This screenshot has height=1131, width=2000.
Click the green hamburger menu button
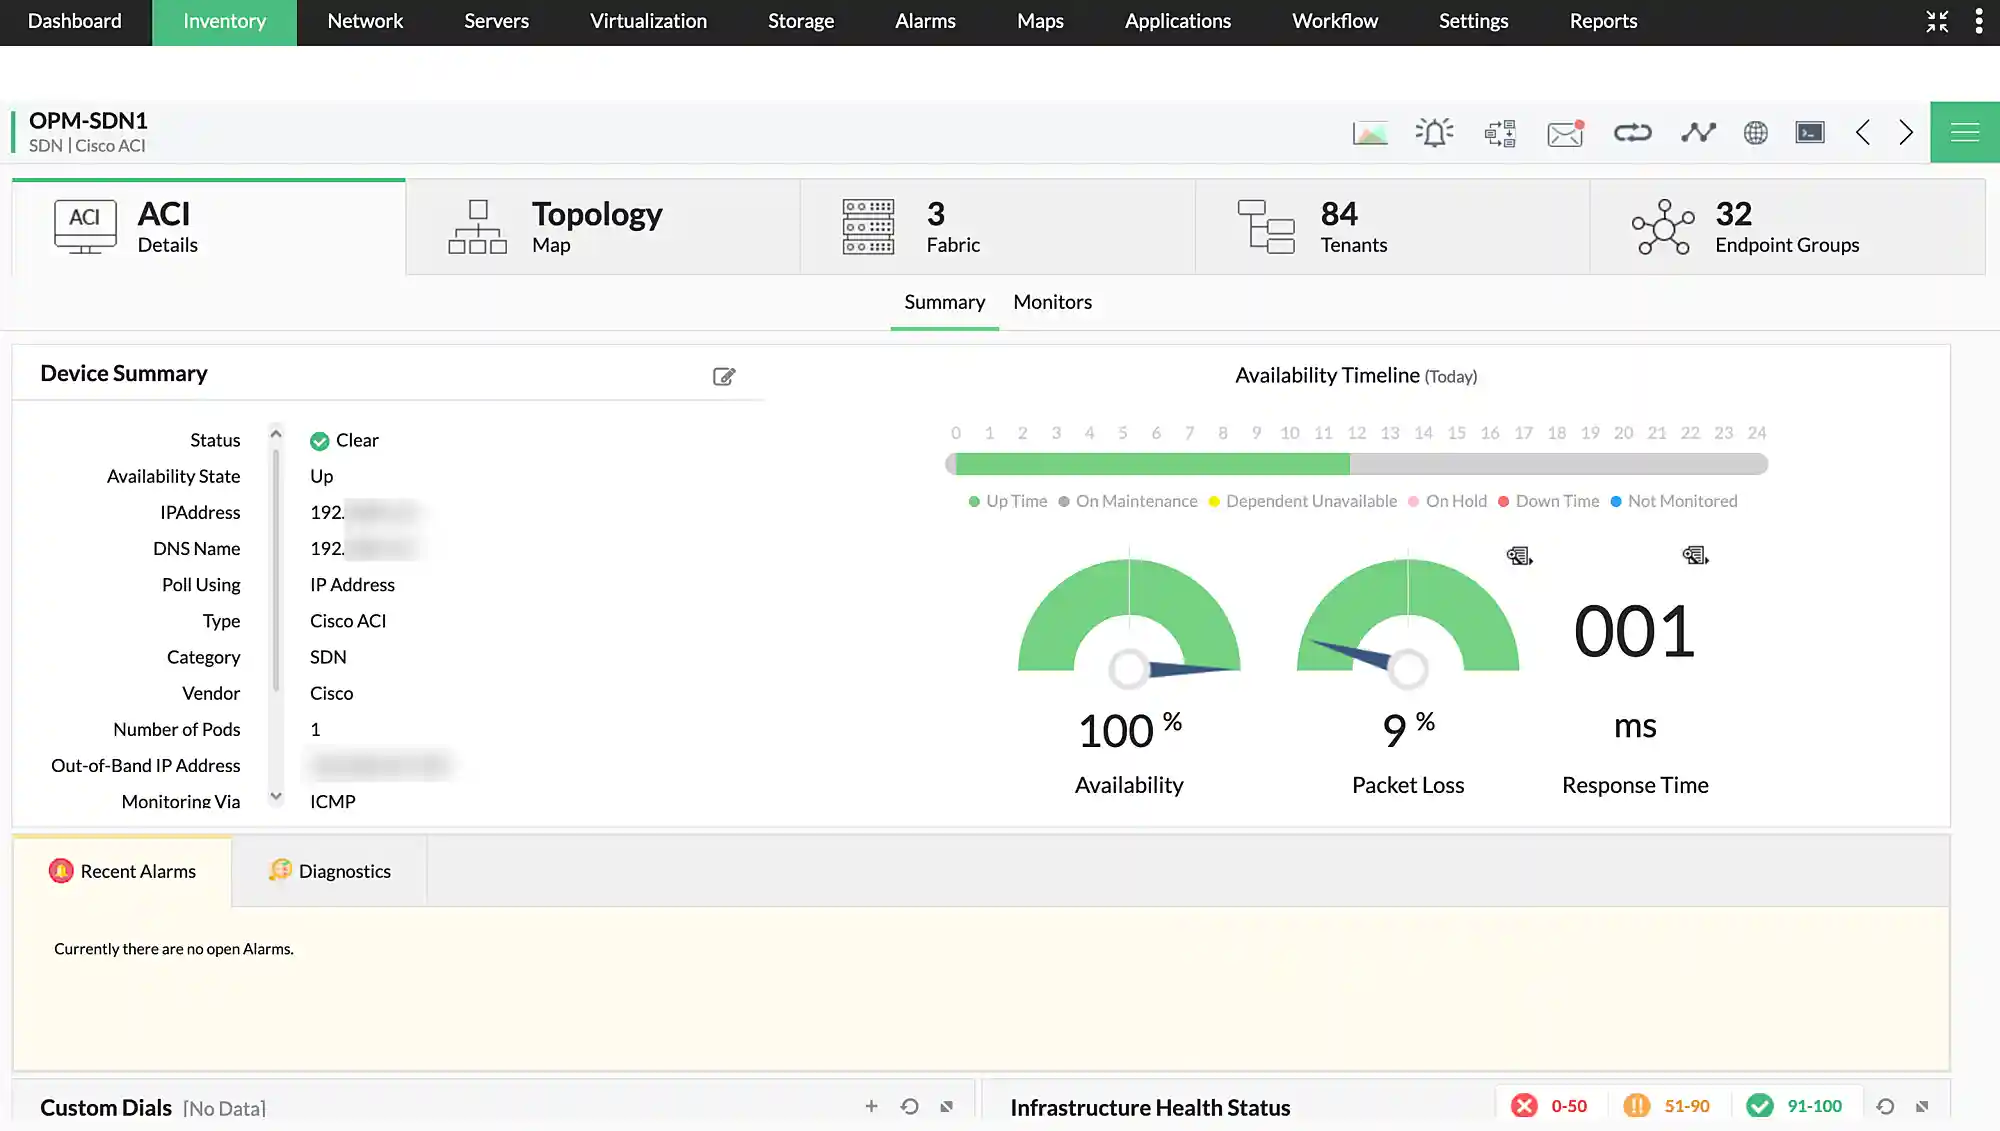coord(1964,132)
